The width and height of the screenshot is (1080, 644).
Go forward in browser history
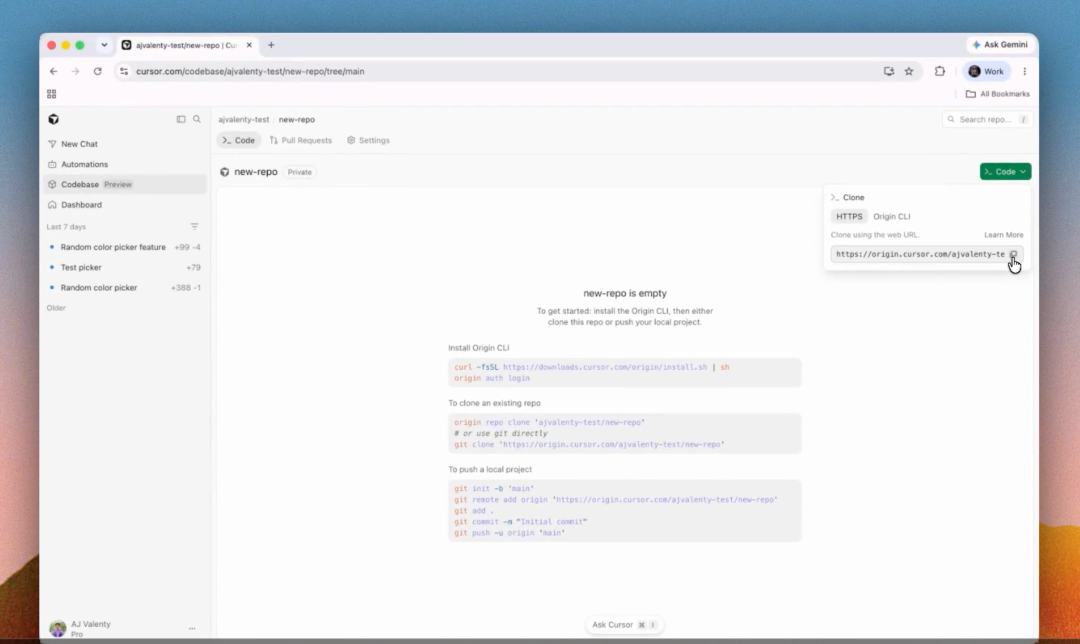click(75, 71)
